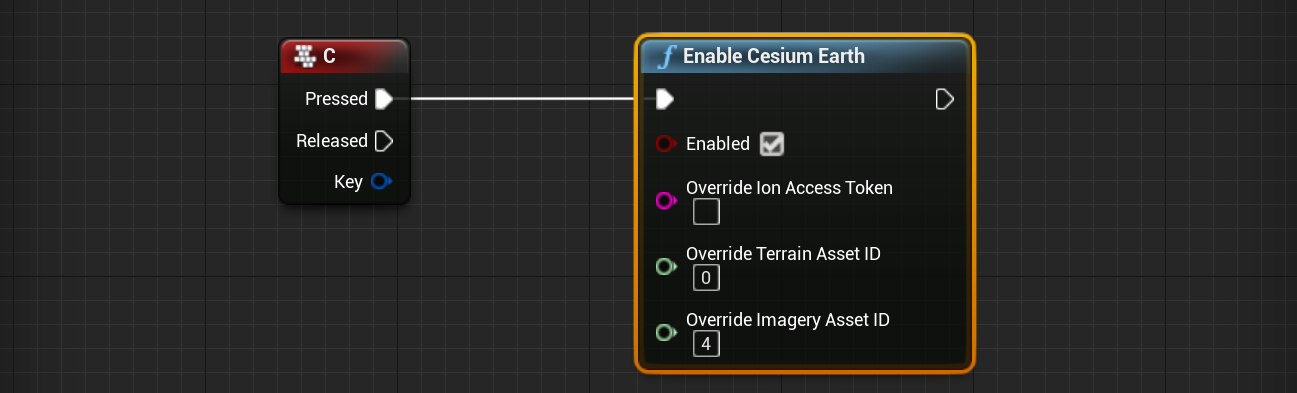Select the Enable Cesium Earth node title

[x=805, y=57]
